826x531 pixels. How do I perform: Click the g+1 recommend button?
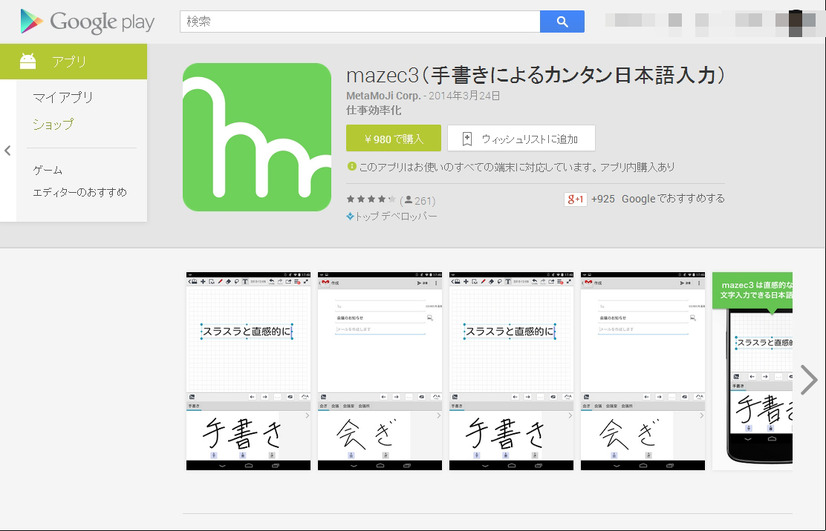coord(575,199)
